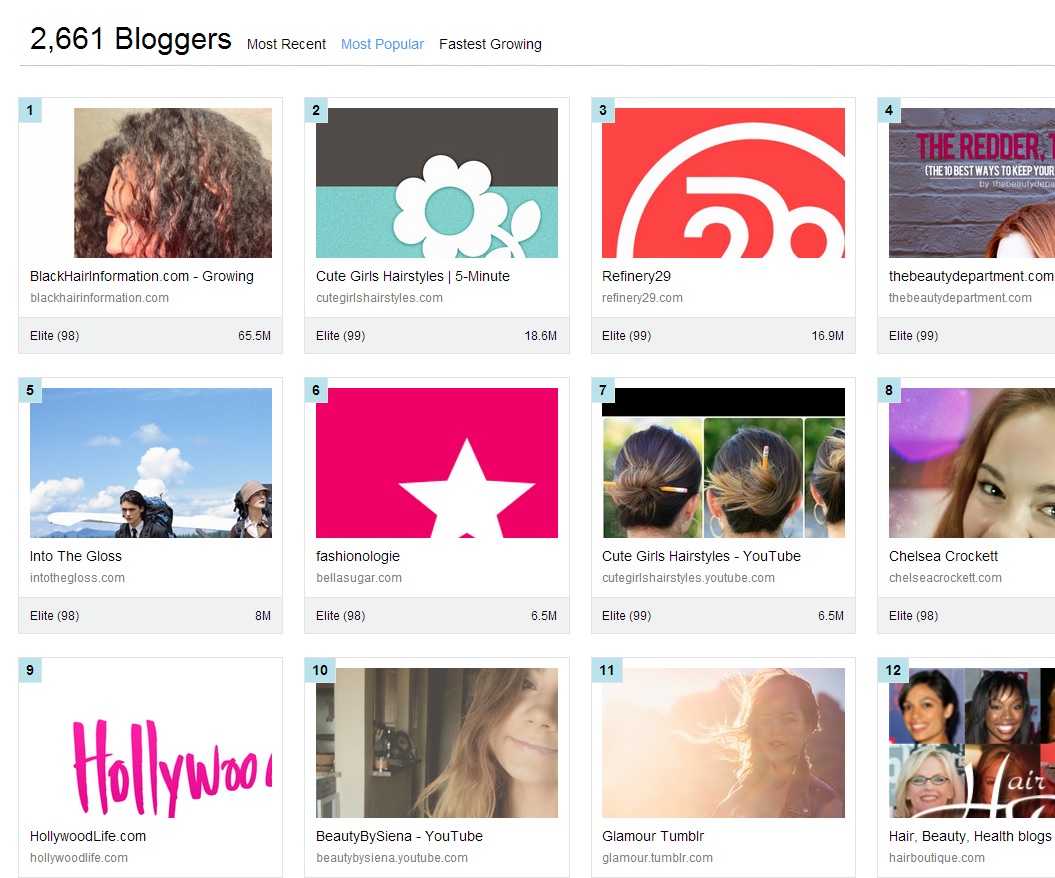Open the Chelsea Crockett title link
Image resolution: width=1055 pixels, height=878 pixels.
pyautogui.click(x=943, y=556)
